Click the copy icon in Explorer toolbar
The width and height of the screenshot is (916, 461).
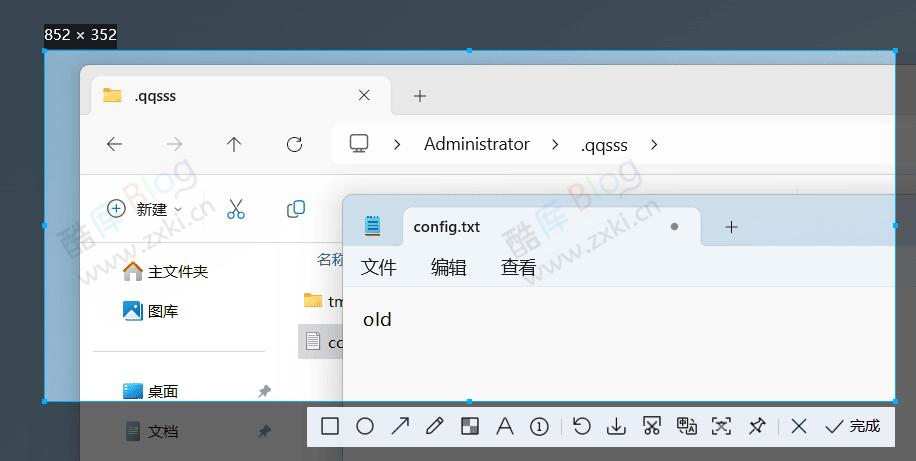click(x=296, y=209)
